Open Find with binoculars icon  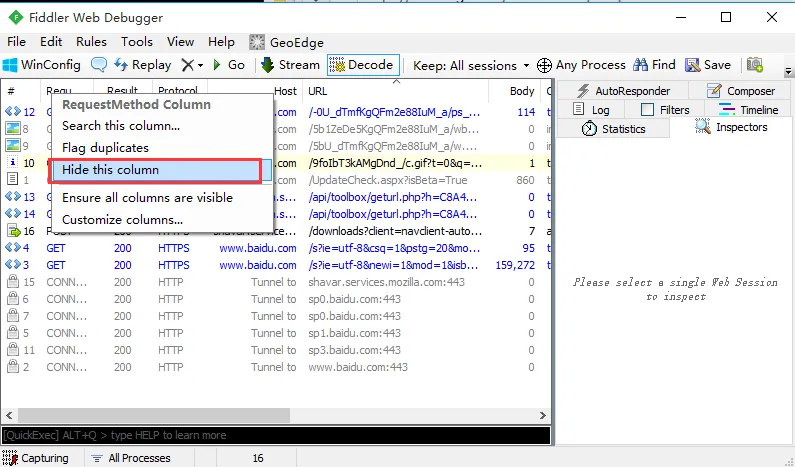coord(640,65)
